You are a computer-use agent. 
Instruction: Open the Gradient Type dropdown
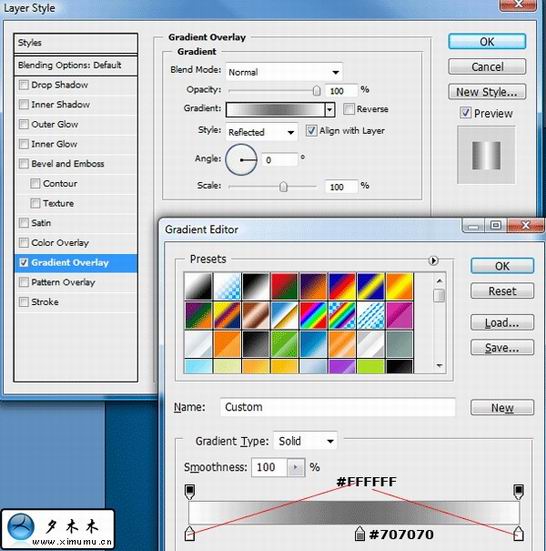(x=305, y=441)
